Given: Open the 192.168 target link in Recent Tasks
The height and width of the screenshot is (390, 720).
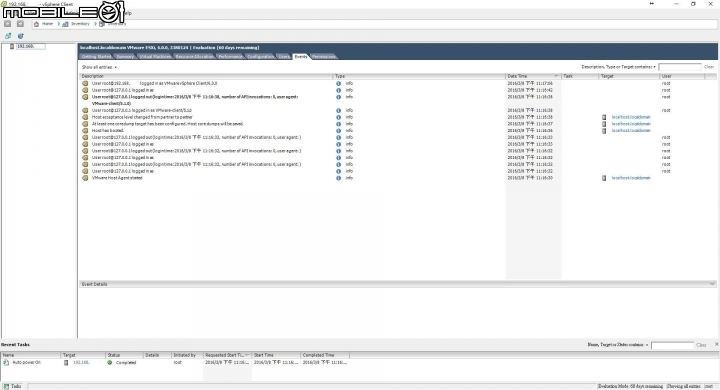Looking at the screenshot, I should click(x=81, y=362).
